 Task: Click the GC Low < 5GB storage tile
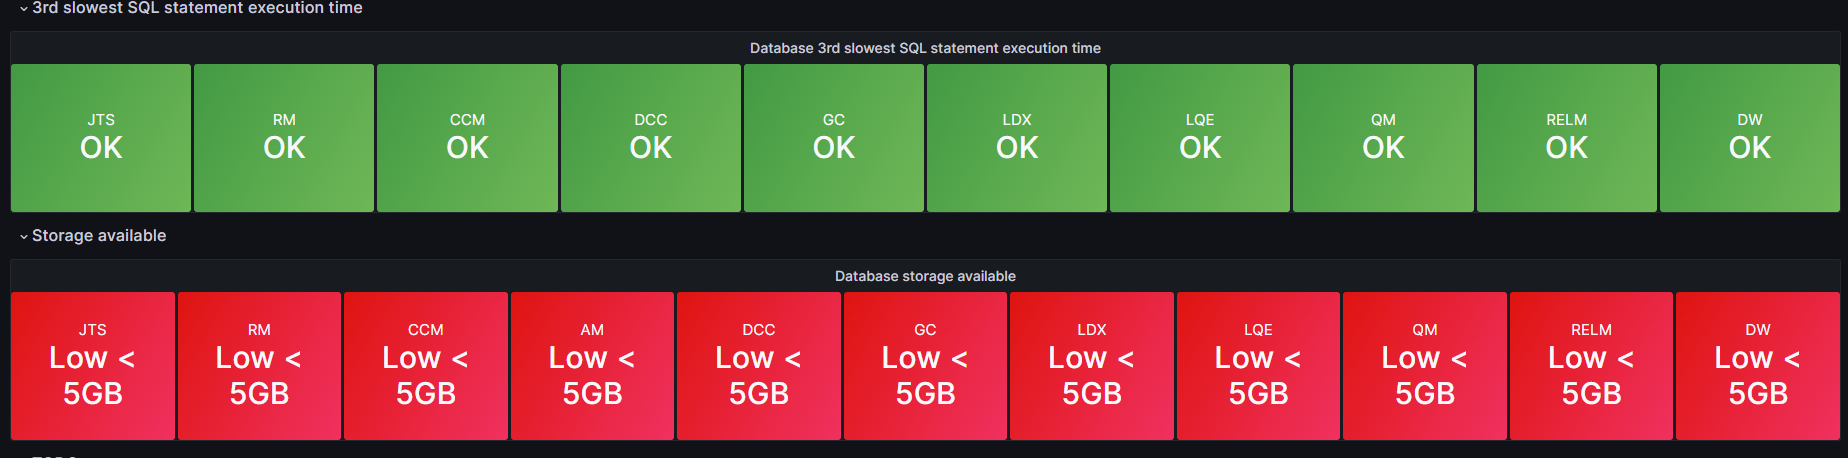pos(925,366)
